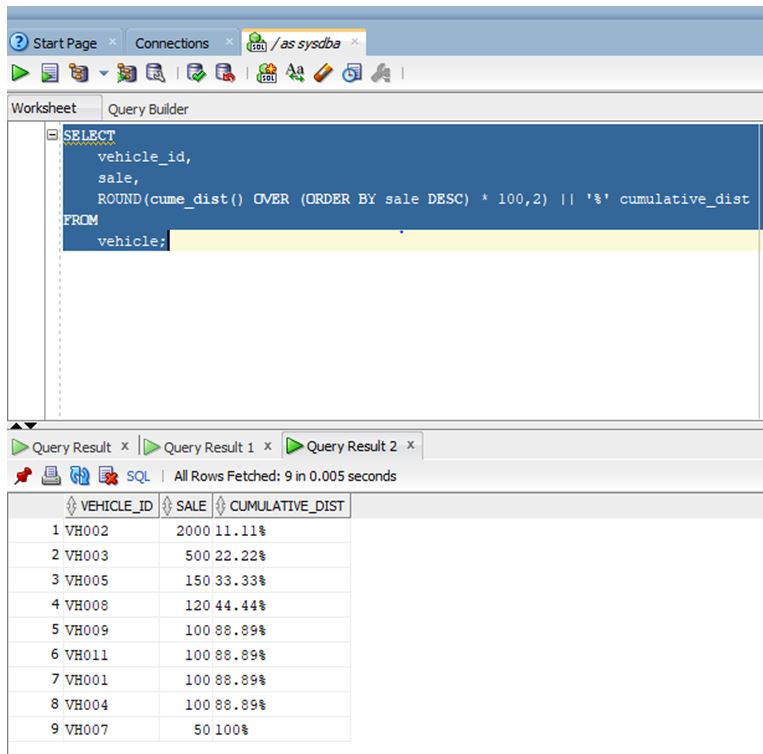763x754 pixels.
Task: Click the Unshared SQL Worksheet icon
Action: pos(267,73)
